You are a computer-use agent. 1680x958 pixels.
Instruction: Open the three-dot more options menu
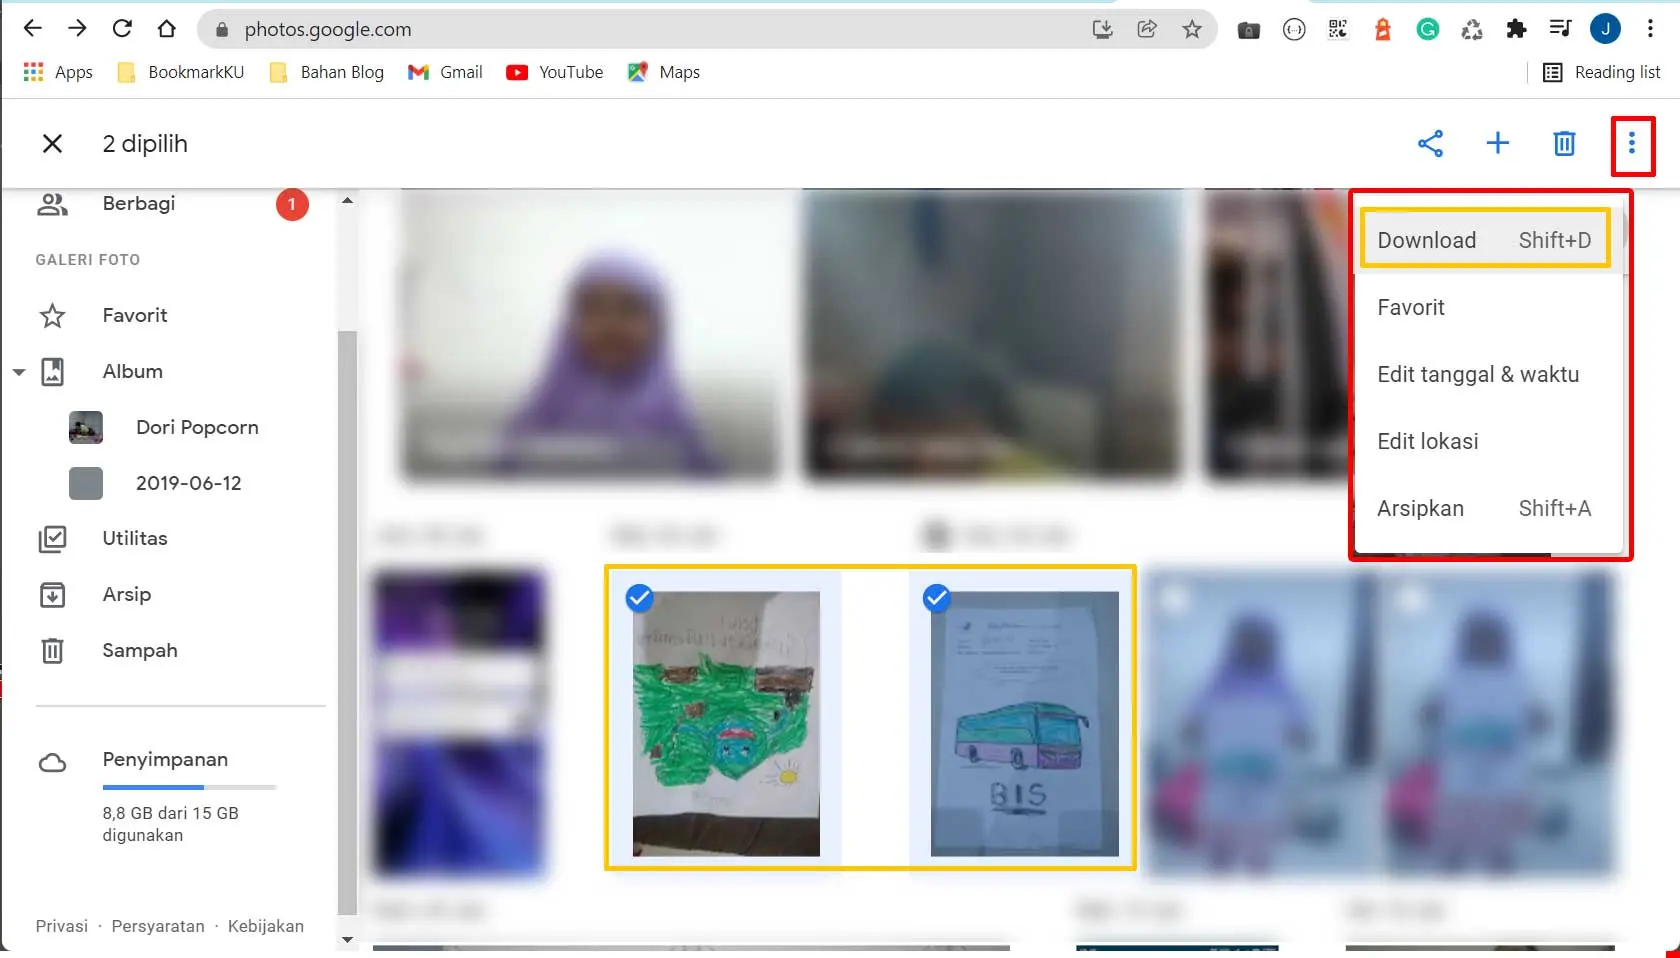coord(1631,144)
